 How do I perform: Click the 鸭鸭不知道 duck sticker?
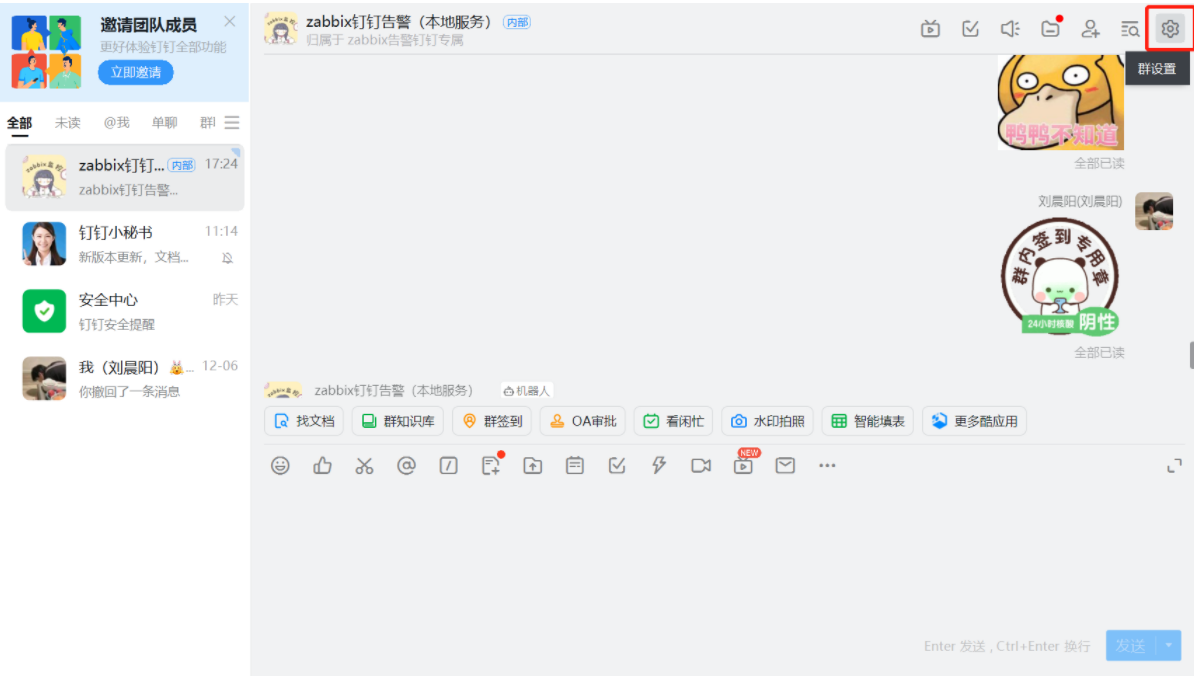click(1061, 102)
